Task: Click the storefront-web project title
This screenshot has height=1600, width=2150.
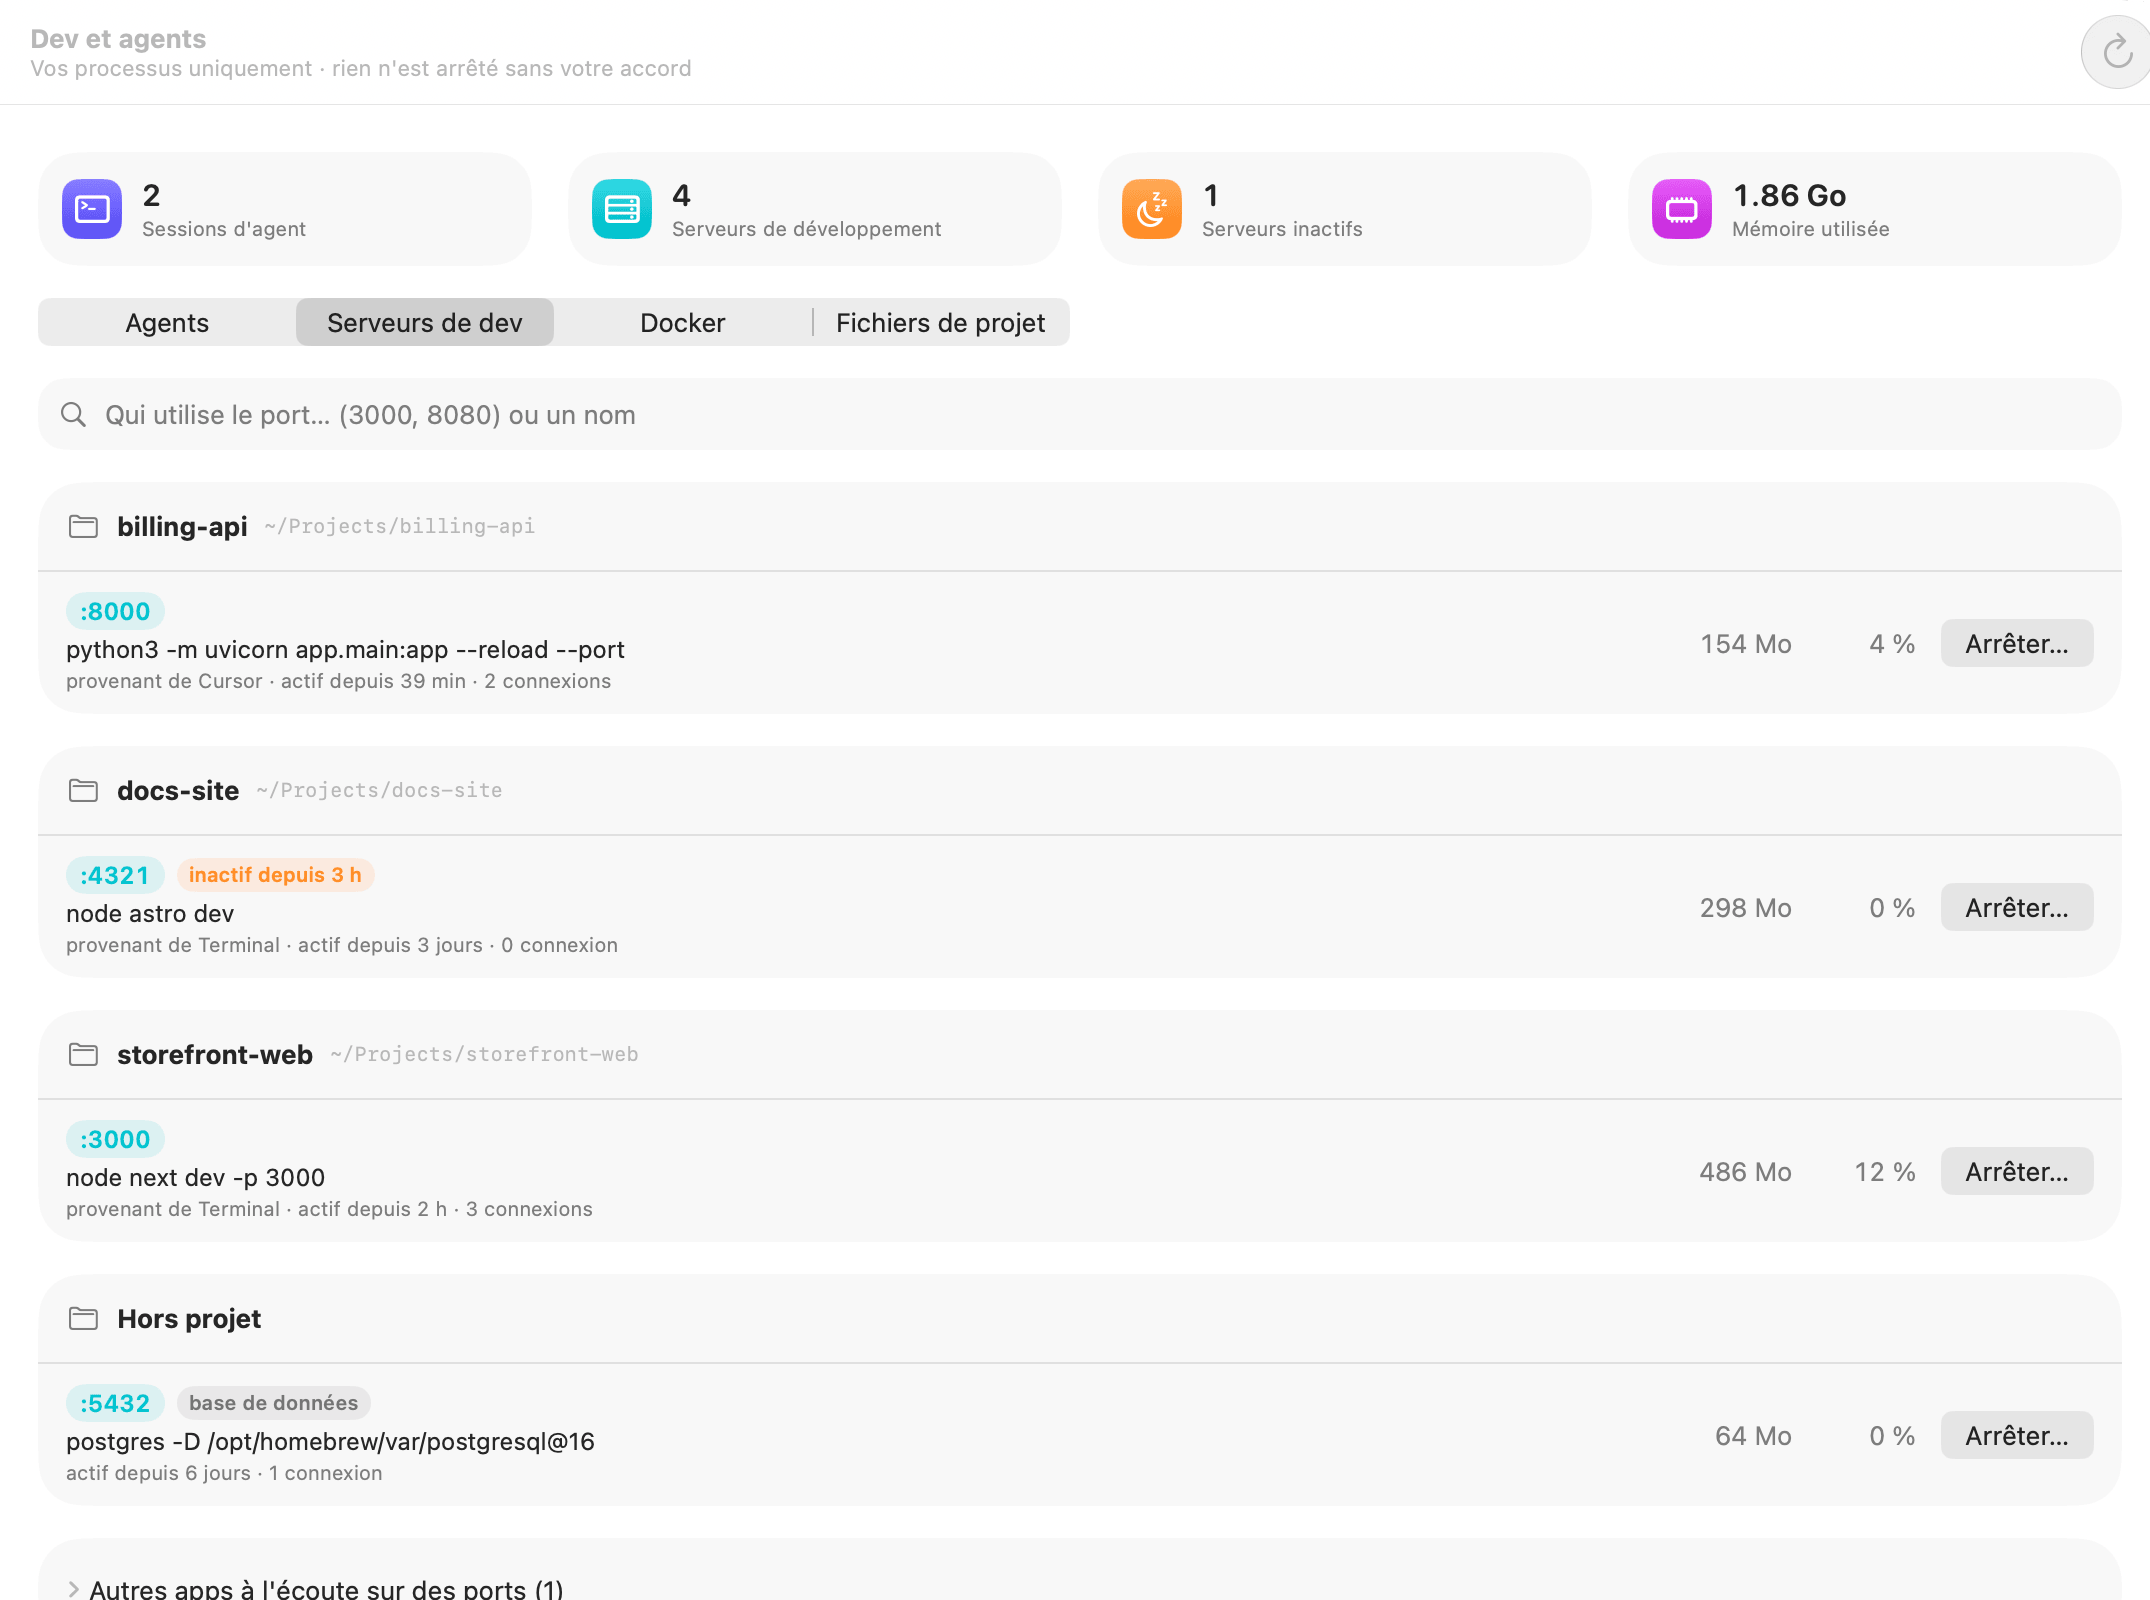Action: (x=215, y=1054)
